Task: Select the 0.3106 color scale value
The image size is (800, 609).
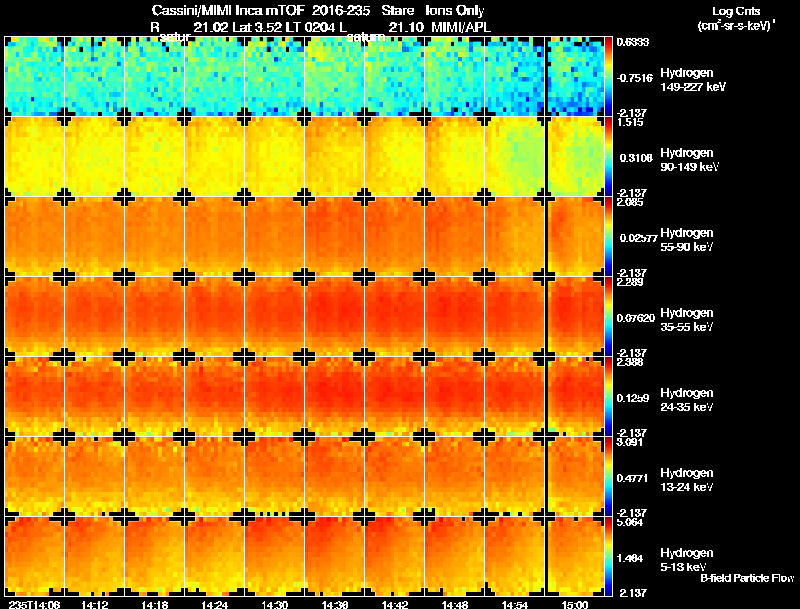Action: point(635,158)
